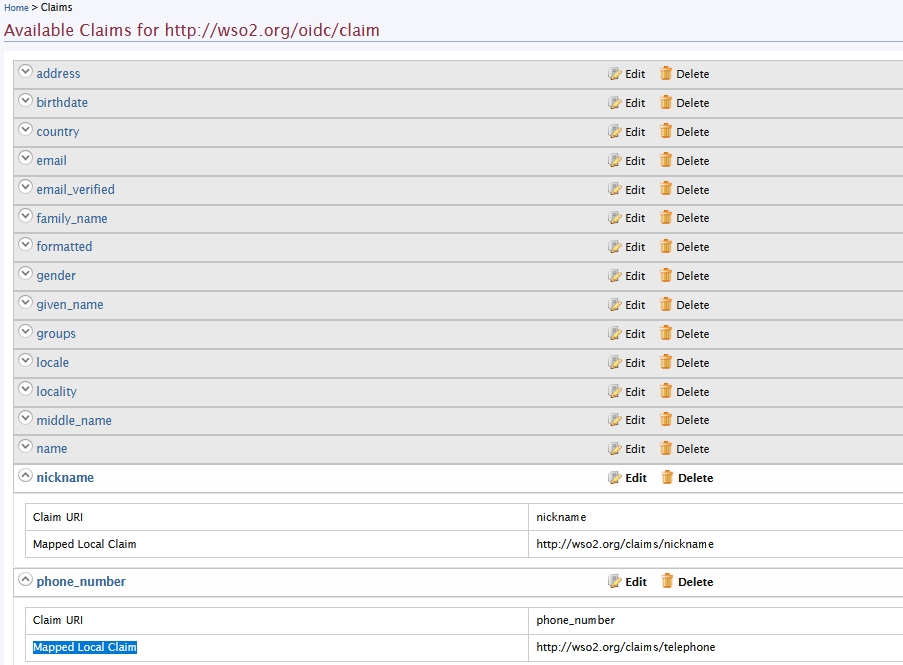Click Delete text for locale claim
903x665 pixels.
(x=692, y=363)
